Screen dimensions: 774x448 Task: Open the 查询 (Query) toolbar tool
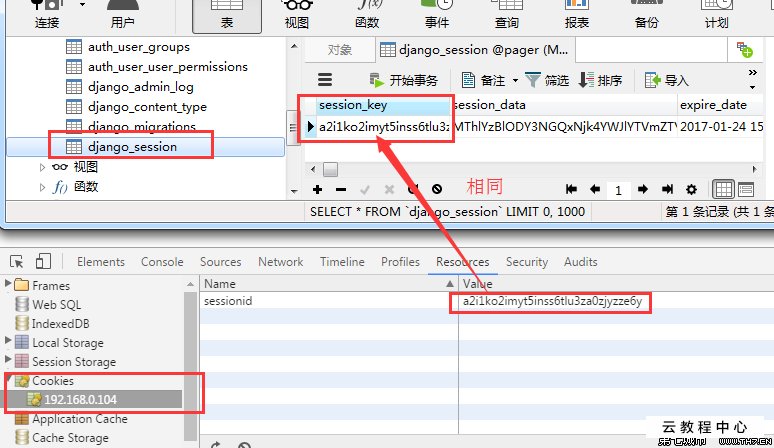(506, 14)
